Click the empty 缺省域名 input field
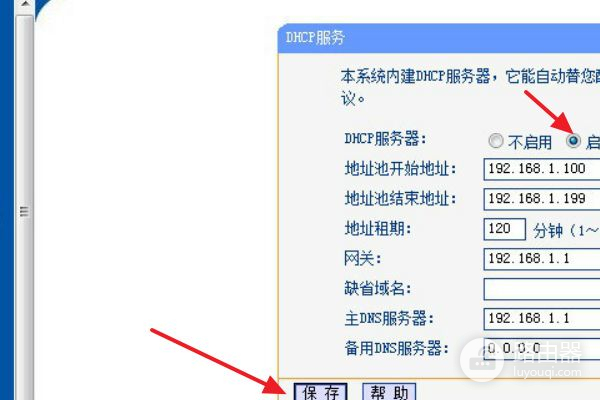 coord(542,289)
